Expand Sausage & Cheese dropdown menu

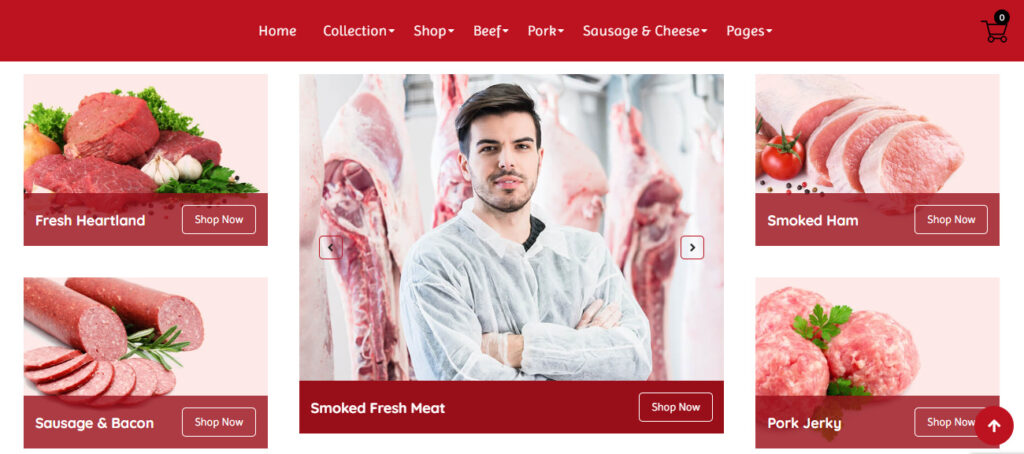(645, 31)
